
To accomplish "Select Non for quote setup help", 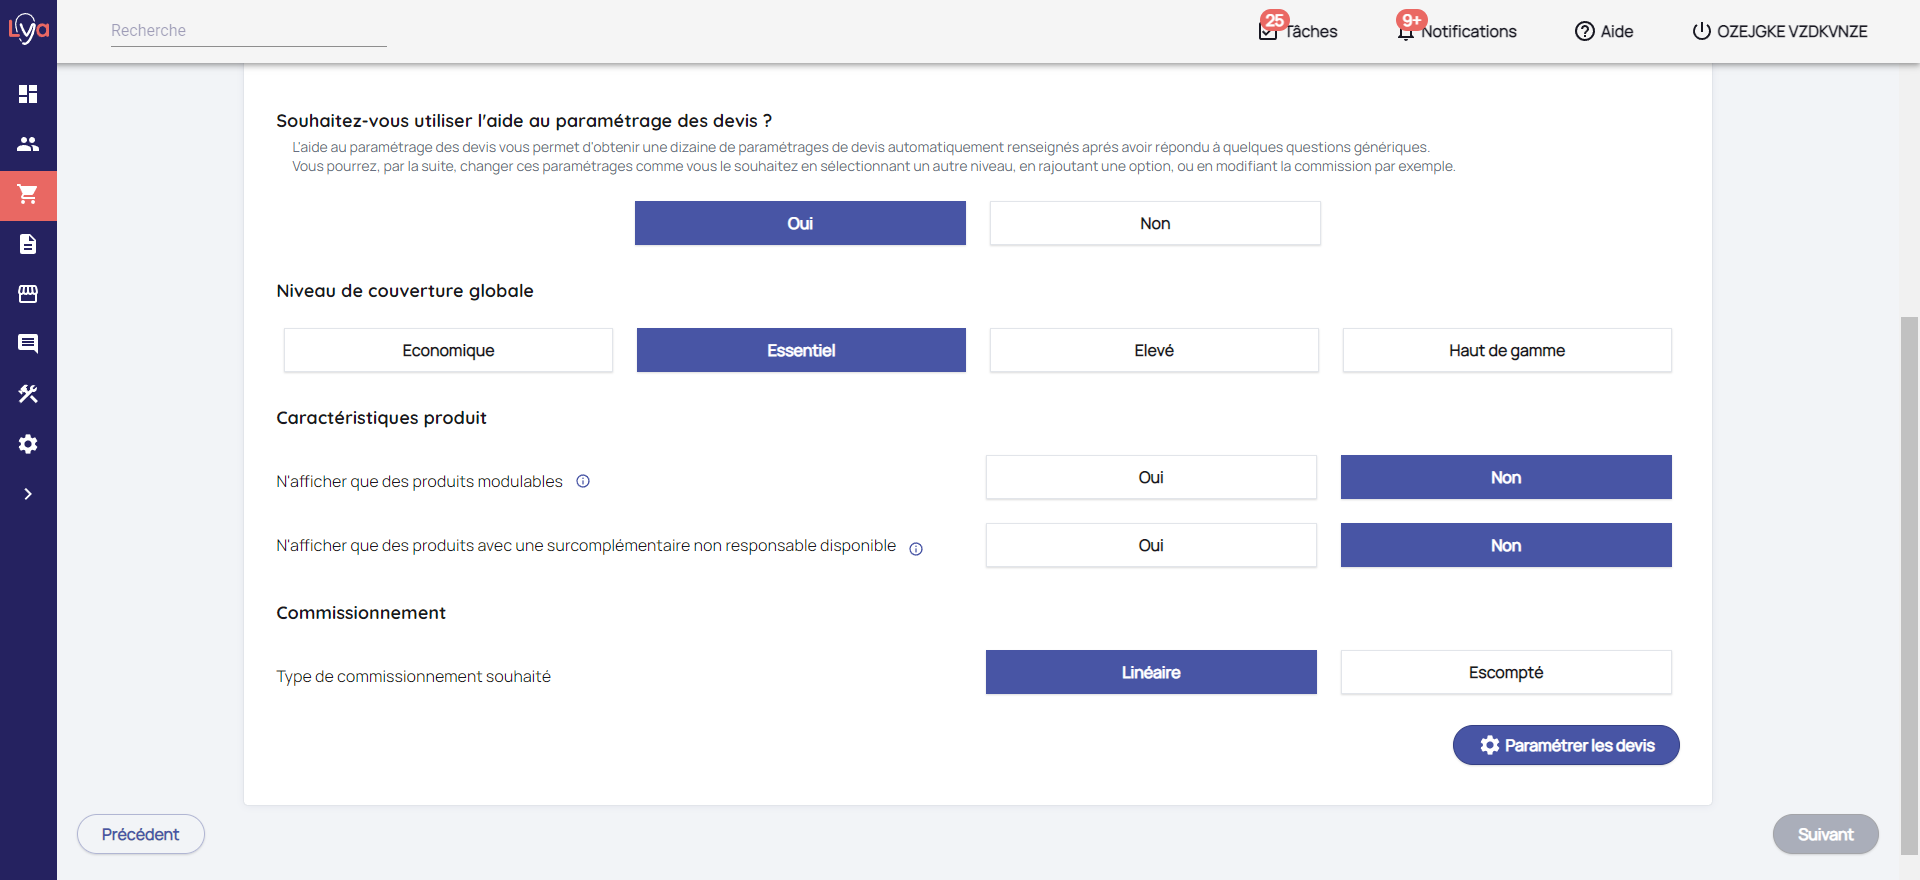I will click(x=1154, y=223).
